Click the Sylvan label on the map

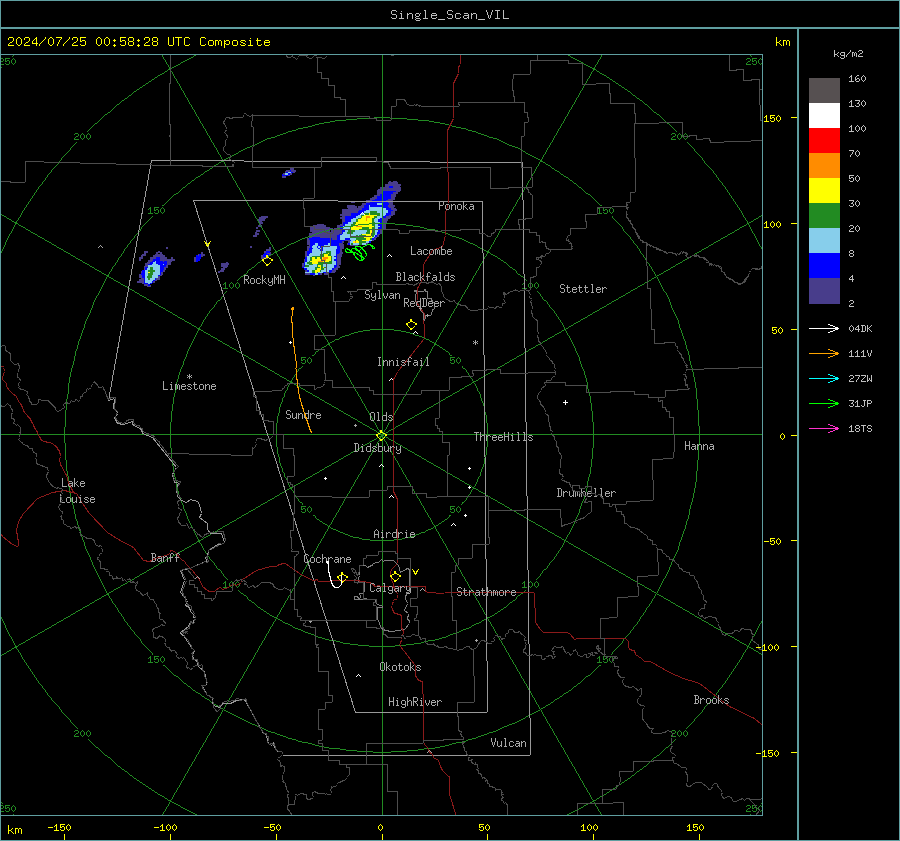click(x=382, y=295)
